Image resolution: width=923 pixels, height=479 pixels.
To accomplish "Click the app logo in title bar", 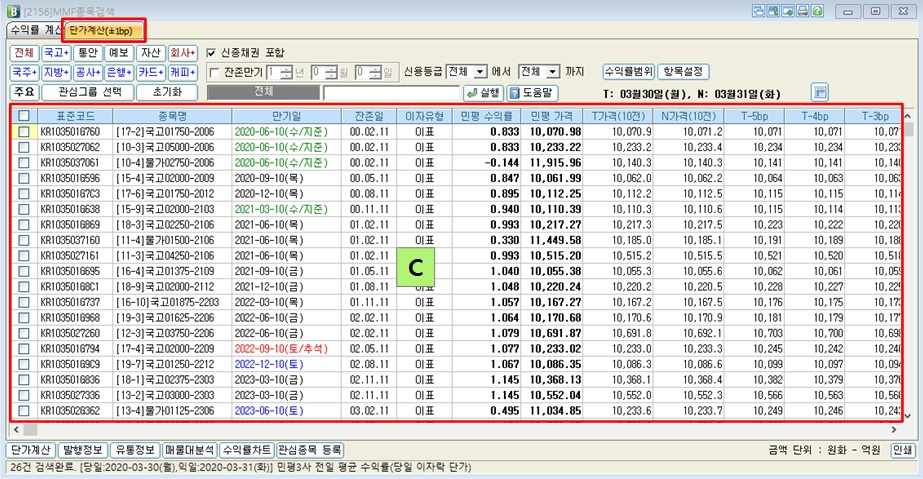I will coord(10,10).
